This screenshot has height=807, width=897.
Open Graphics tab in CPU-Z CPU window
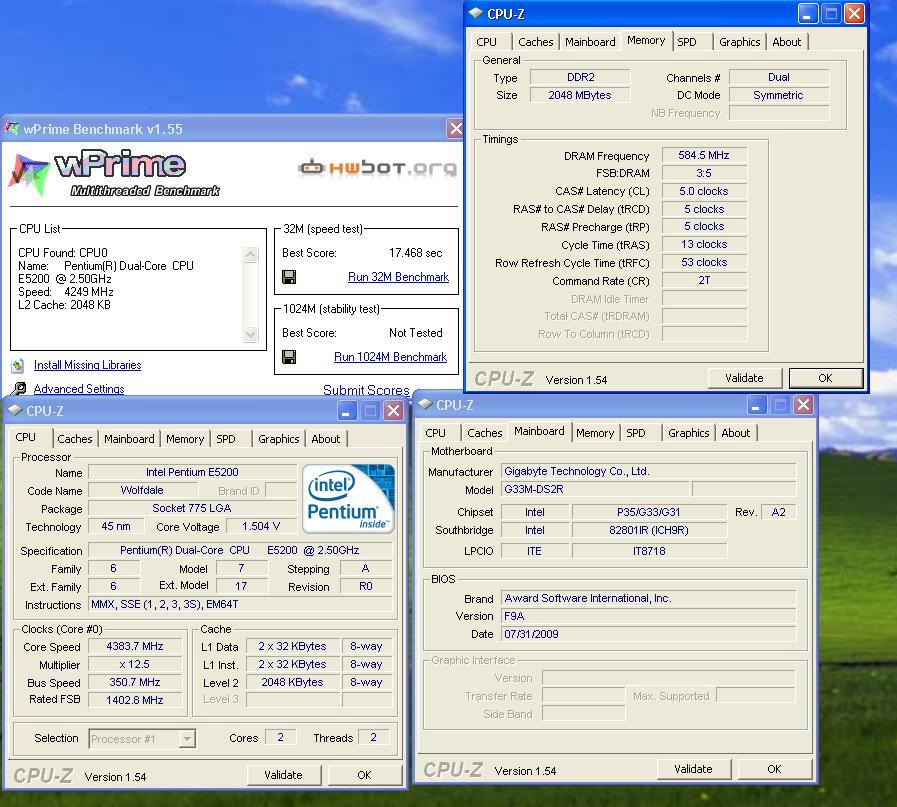point(278,439)
